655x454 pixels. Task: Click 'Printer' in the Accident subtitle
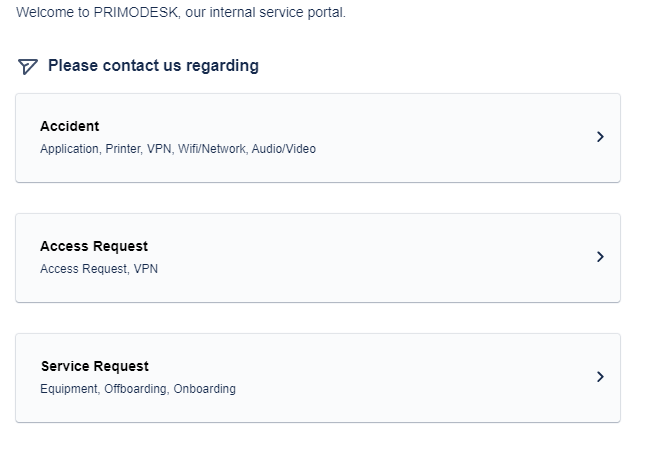point(123,149)
